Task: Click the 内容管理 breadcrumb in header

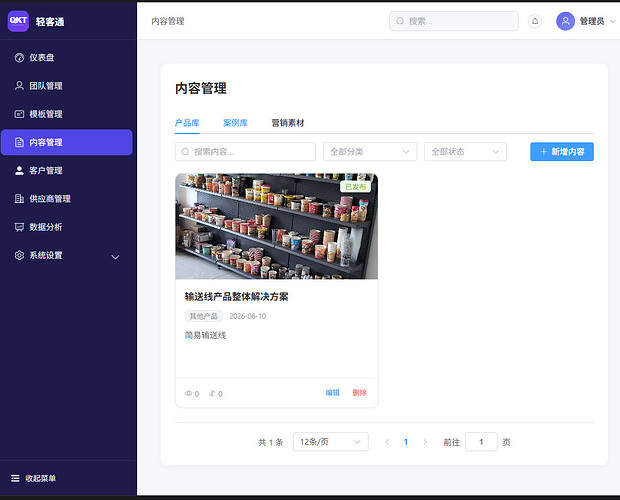Action: (x=168, y=21)
